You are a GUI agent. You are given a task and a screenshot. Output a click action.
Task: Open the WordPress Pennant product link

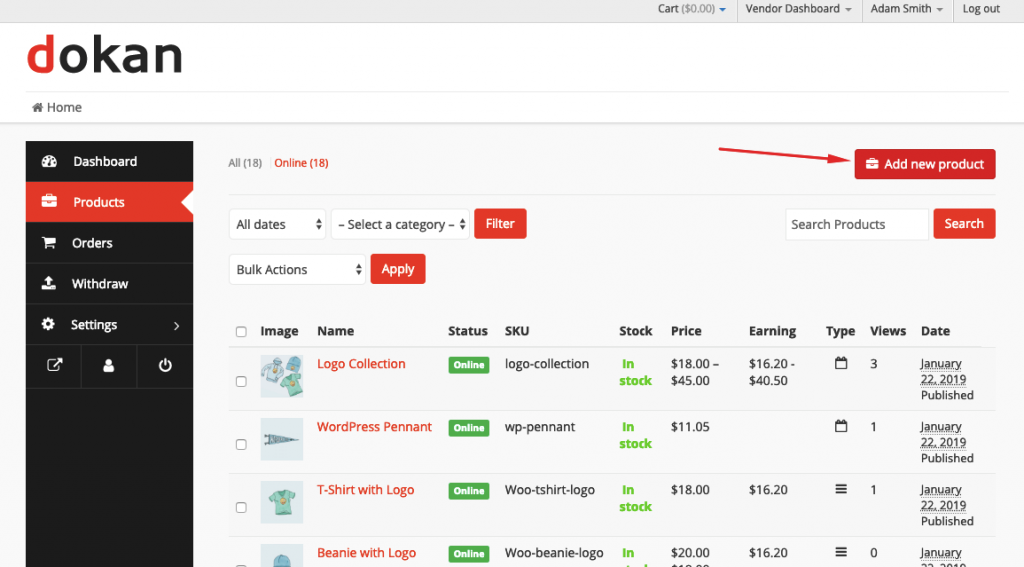[374, 427]
